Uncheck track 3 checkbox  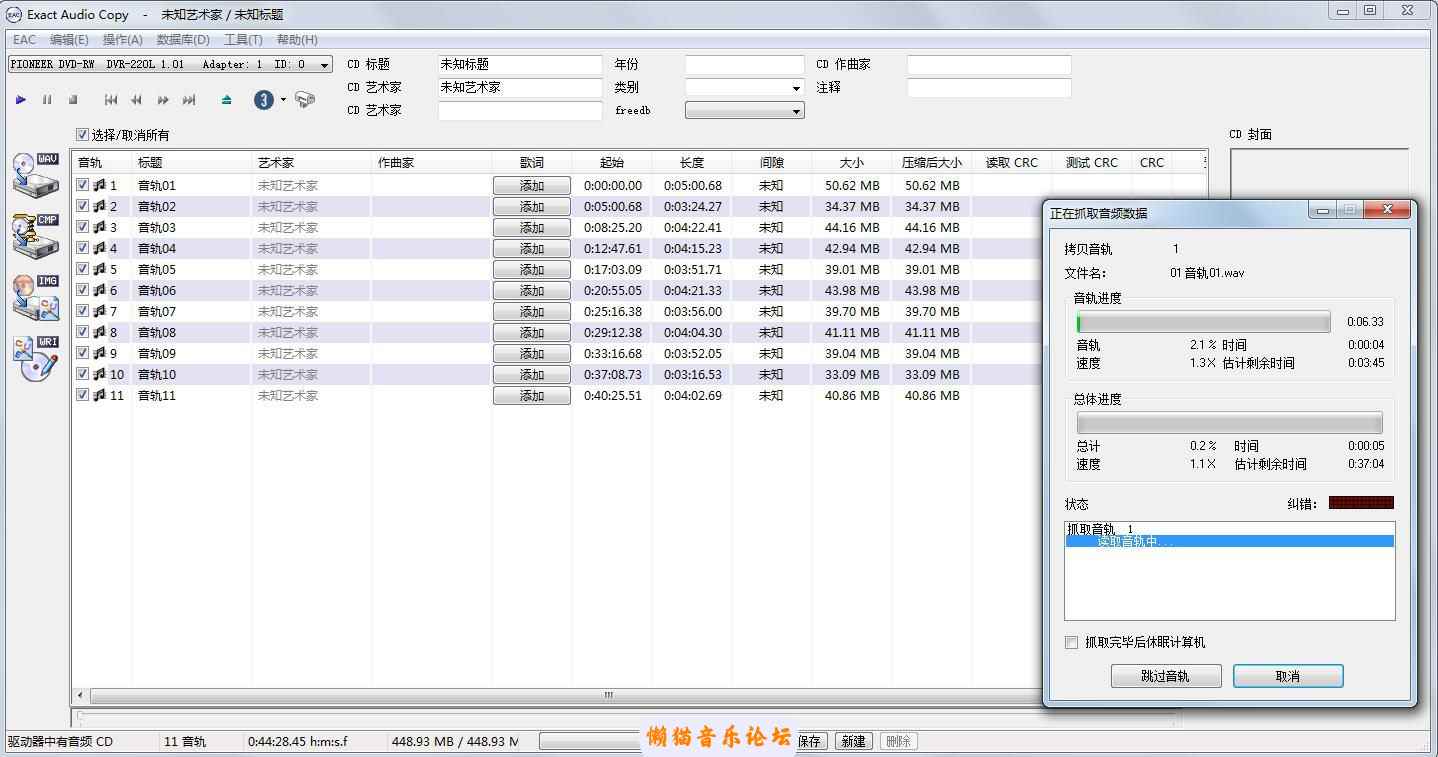click(83, 227)
